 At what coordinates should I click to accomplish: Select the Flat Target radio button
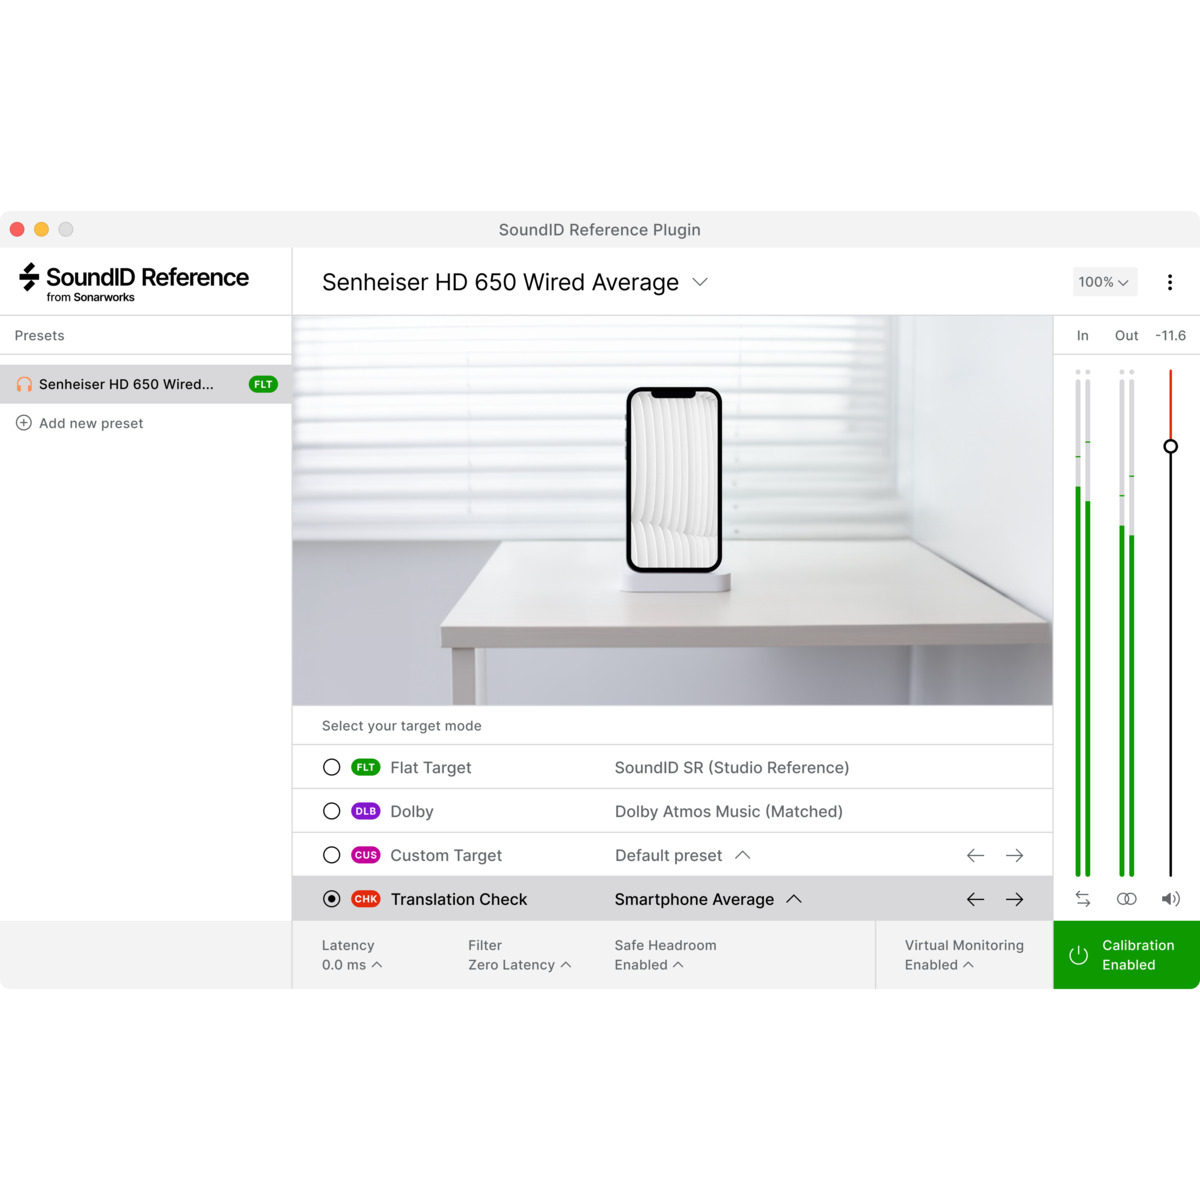(x=331, y=767)
